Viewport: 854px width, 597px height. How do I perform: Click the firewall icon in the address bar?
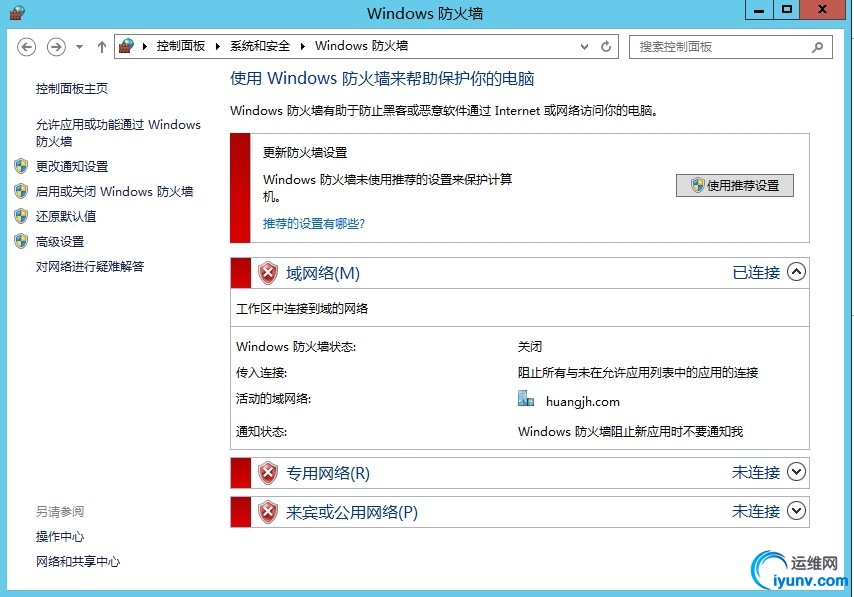(126, 46)
